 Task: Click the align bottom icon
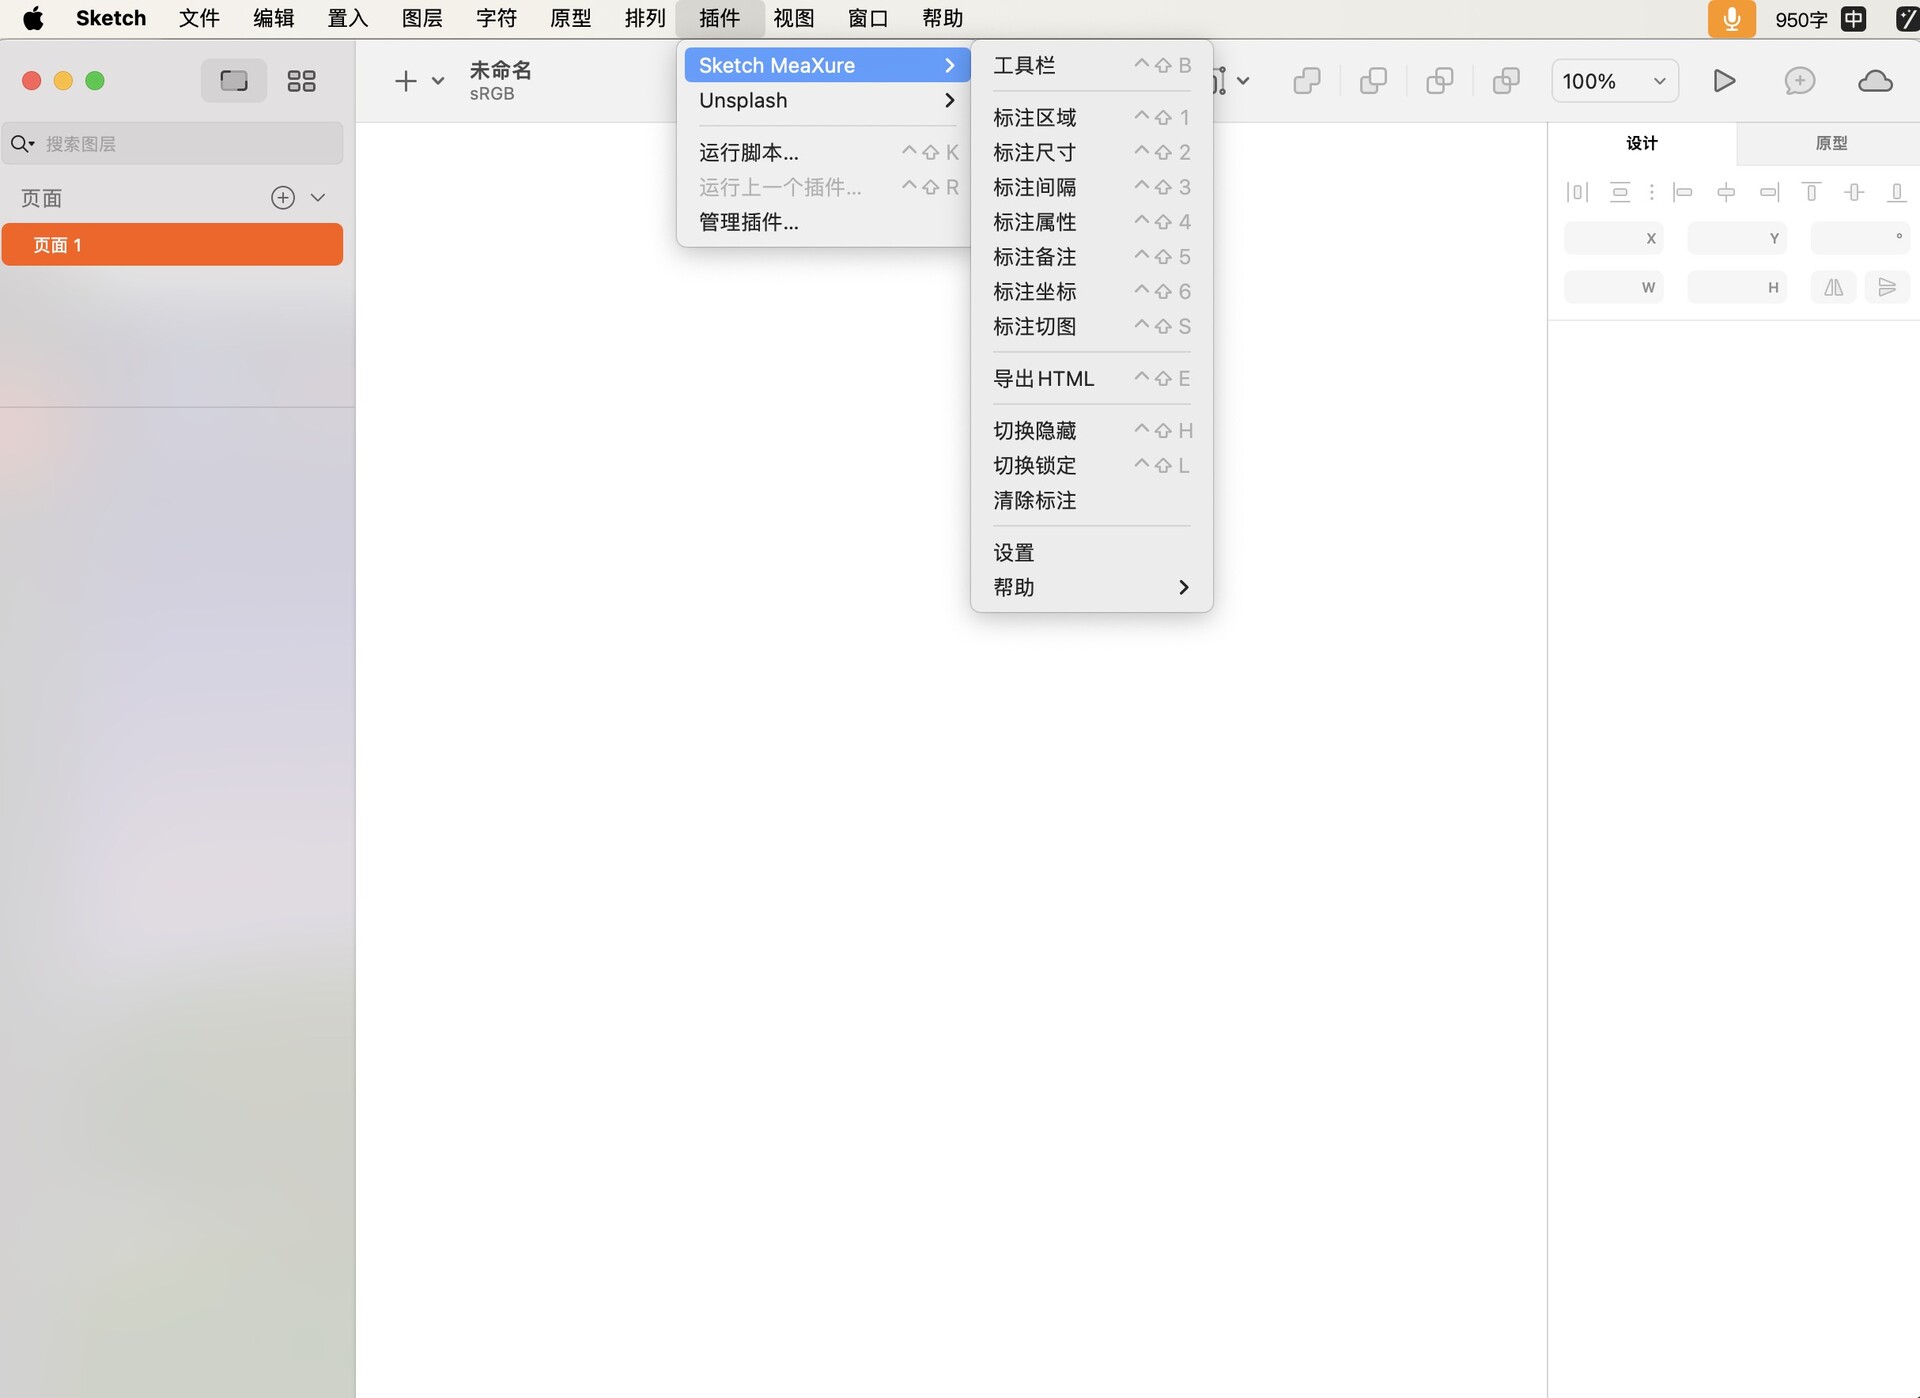click(1896, 192)
